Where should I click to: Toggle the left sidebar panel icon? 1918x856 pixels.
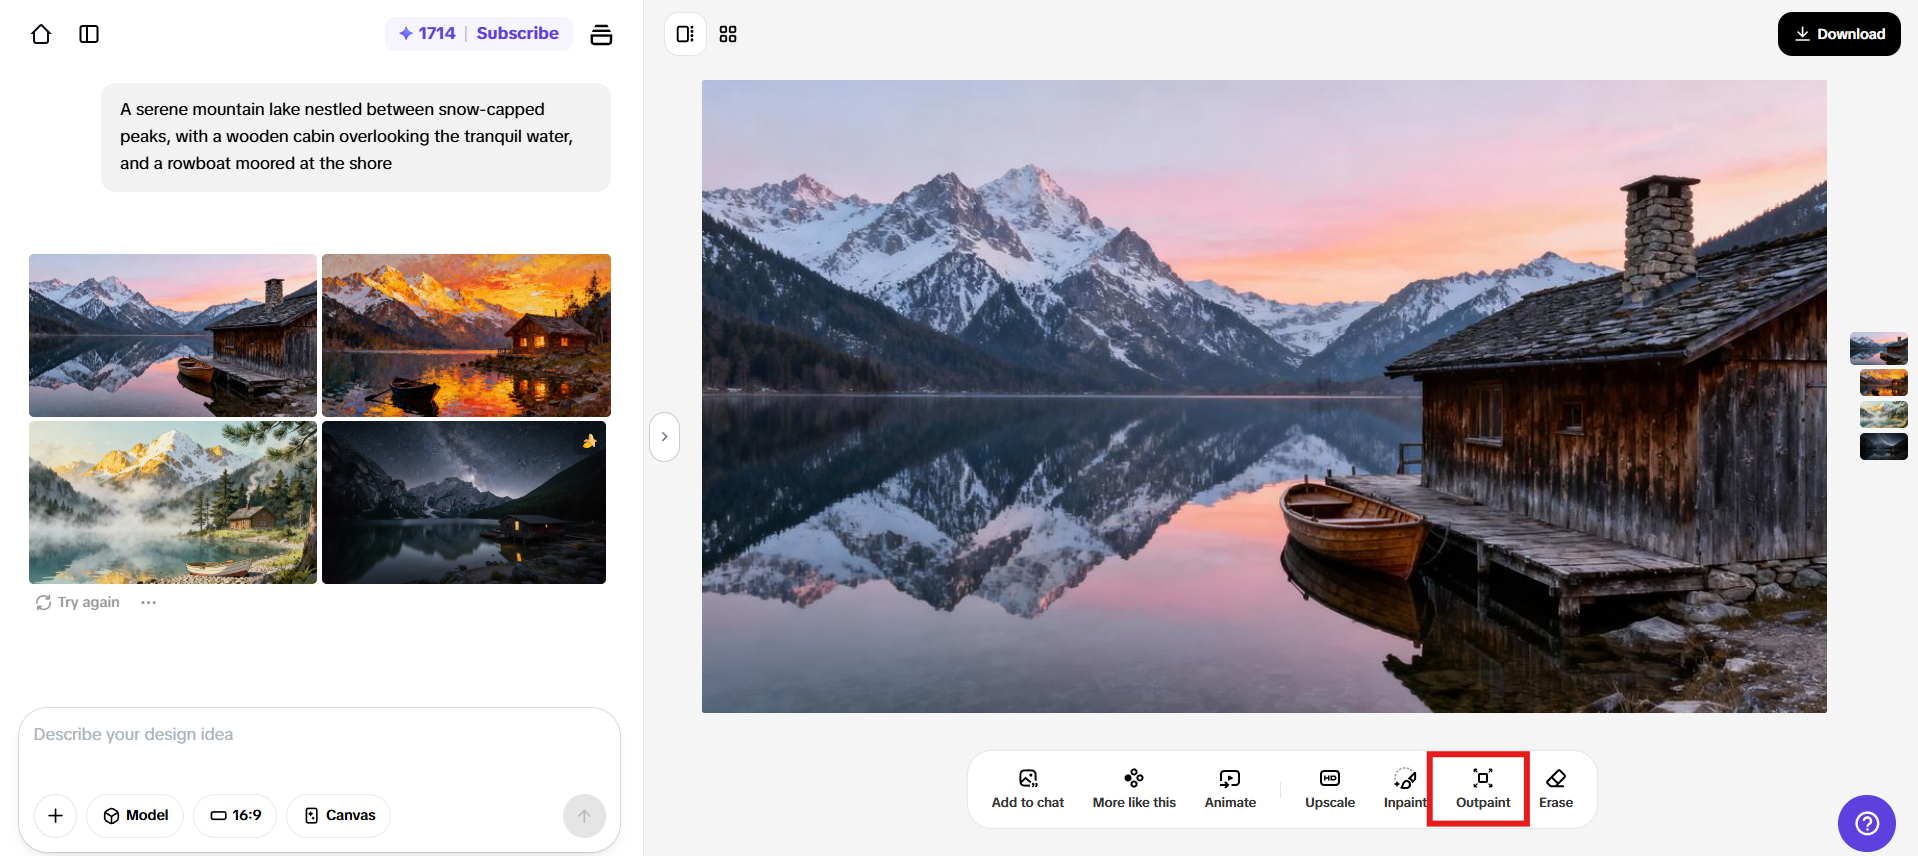[89, 34]
